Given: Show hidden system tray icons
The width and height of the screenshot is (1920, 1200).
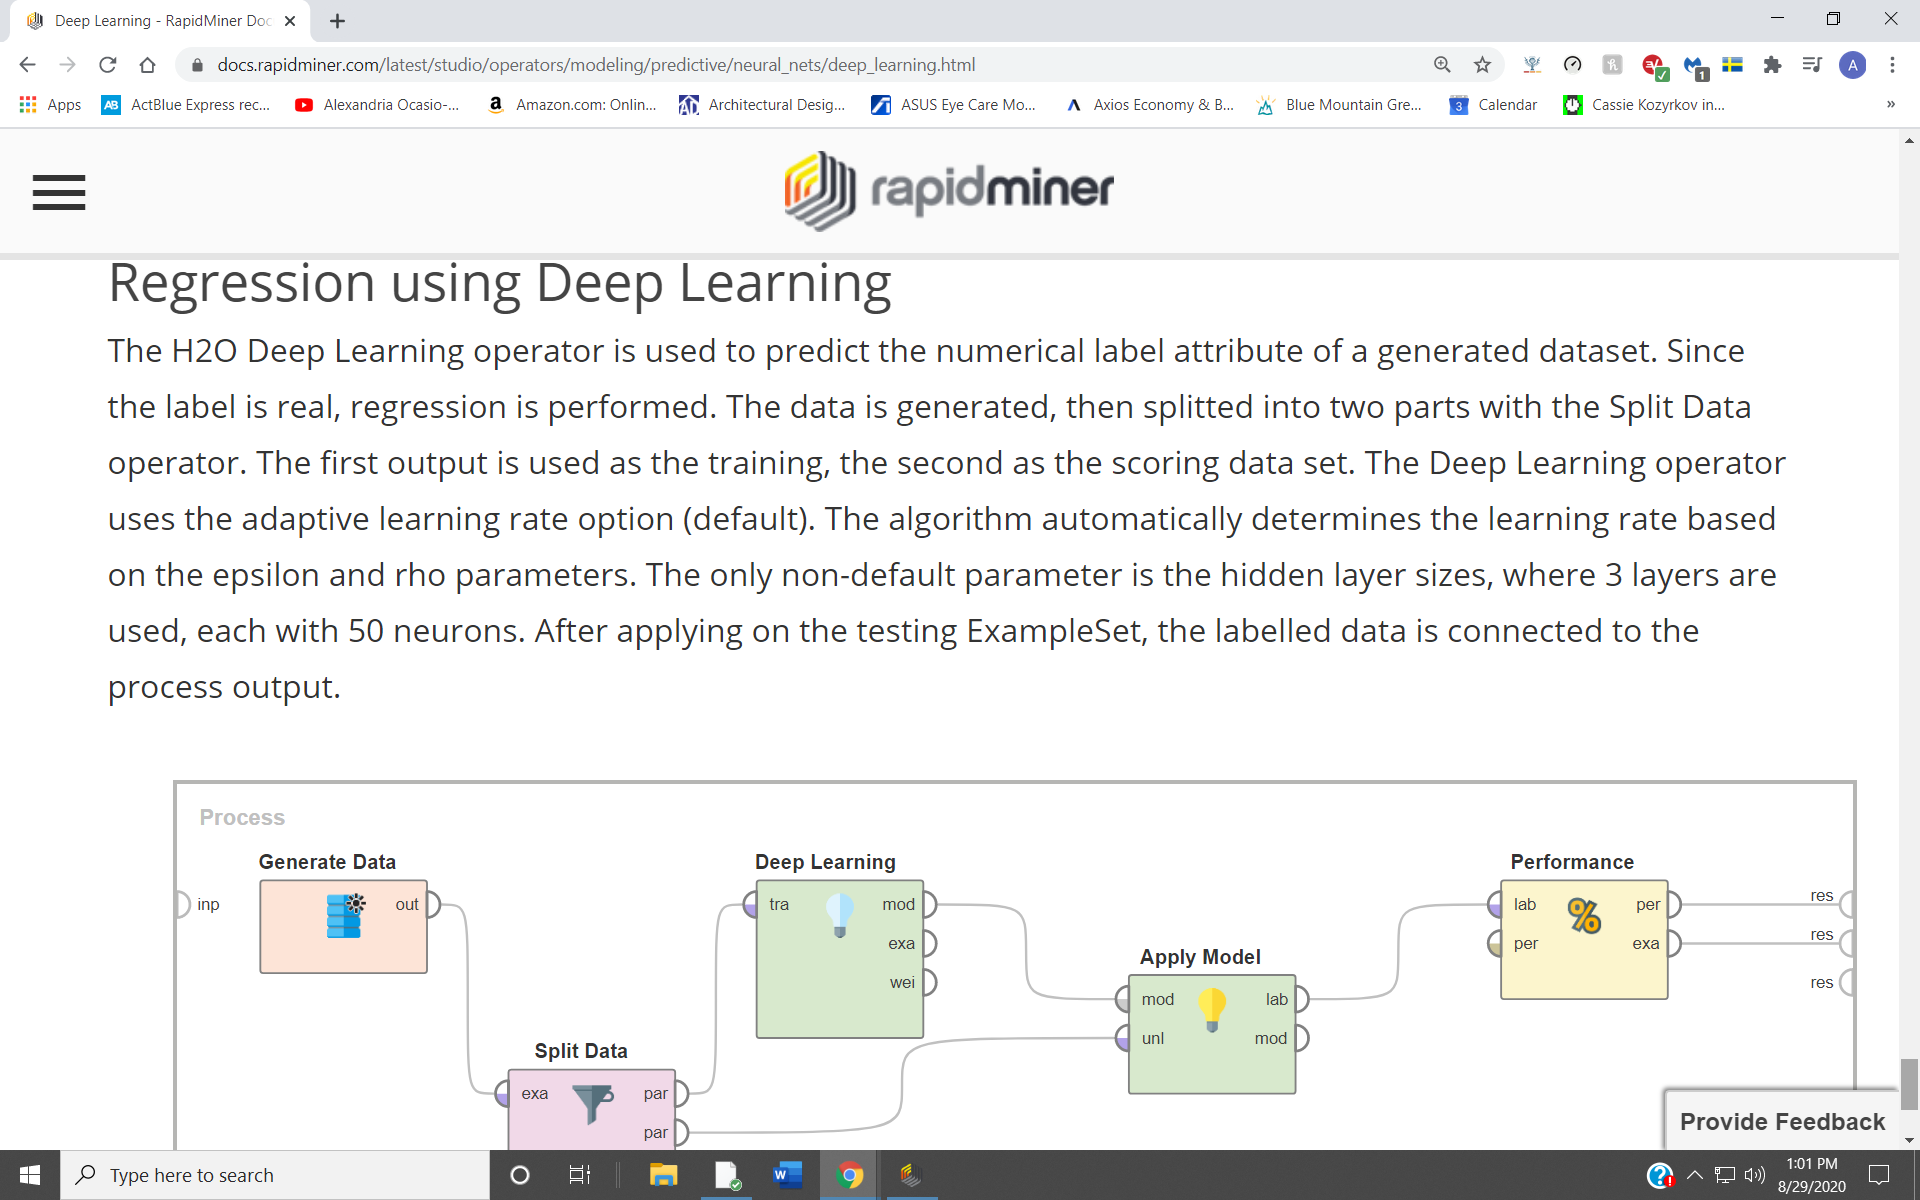Looking at the screenshot, I should point(1695,1175).
